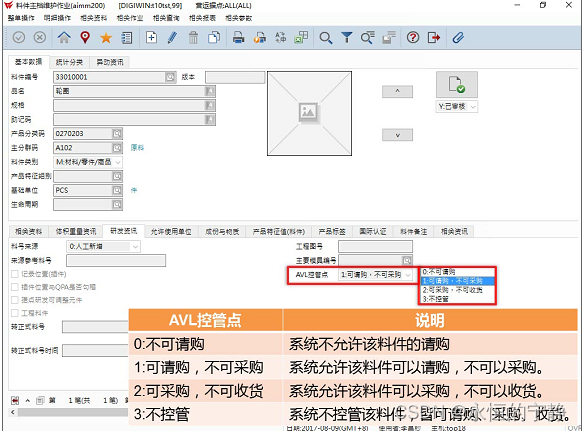Open lookup icon in 生命周期 field
Screen dimensions: 582x431
117,205
